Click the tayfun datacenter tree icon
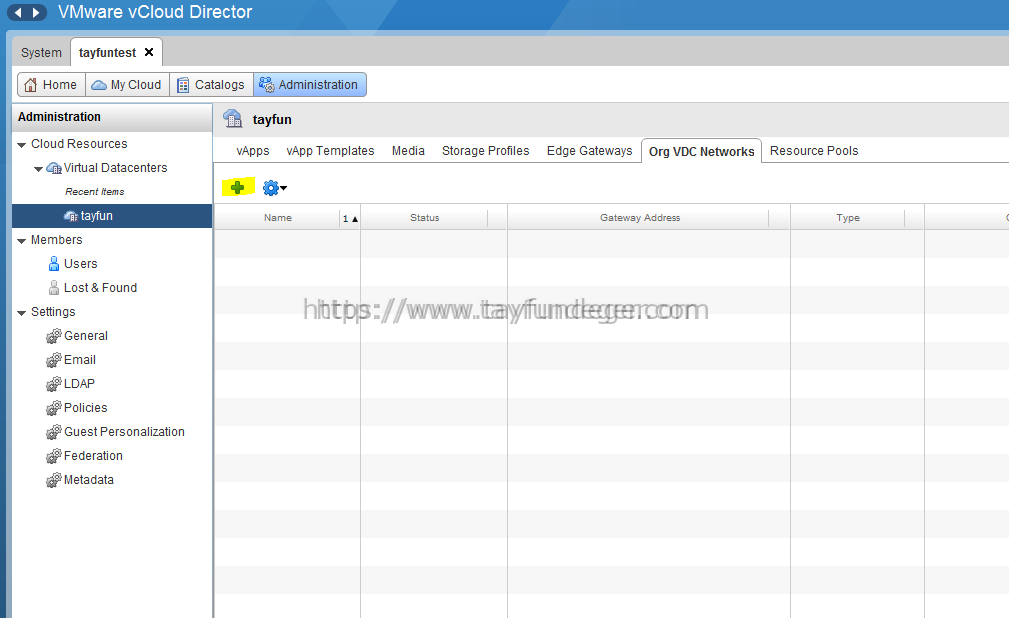 point(71,216)
